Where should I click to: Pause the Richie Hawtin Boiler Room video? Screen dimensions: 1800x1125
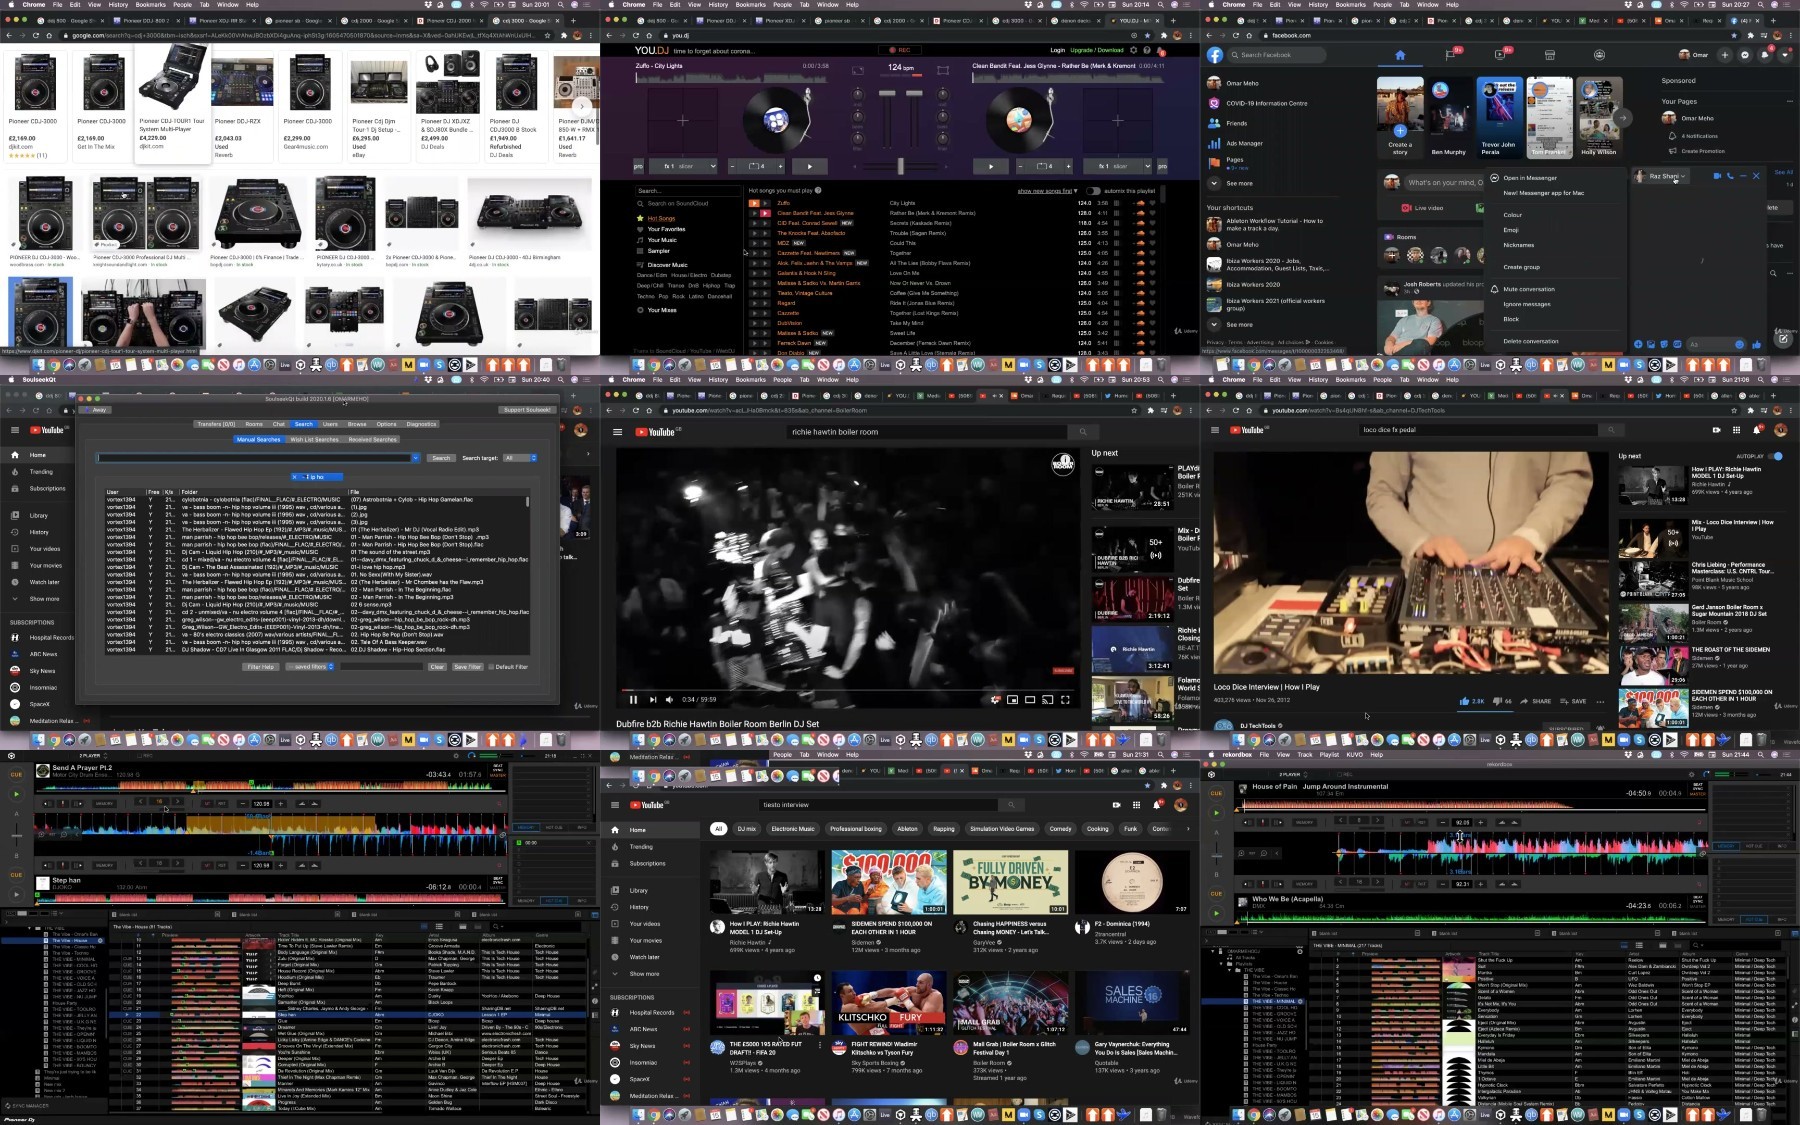(x=633, y=700)
